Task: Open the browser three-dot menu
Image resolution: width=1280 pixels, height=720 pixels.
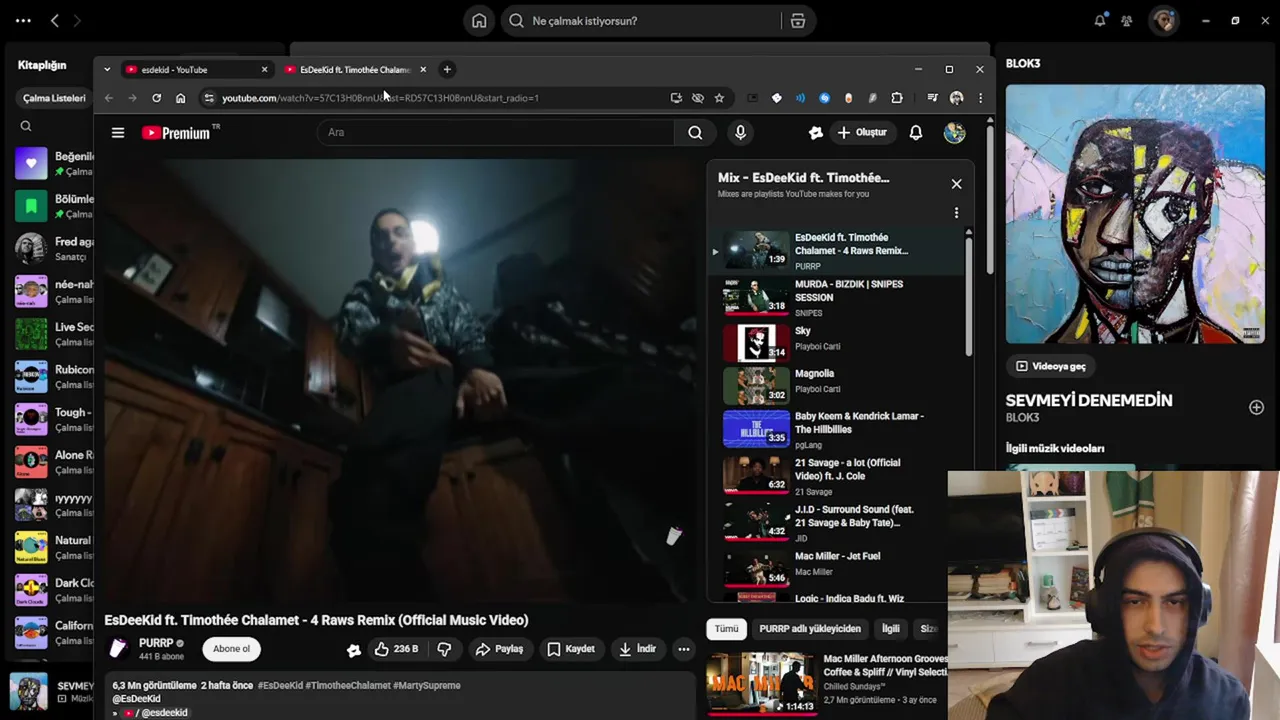Action: click(980, 98)
